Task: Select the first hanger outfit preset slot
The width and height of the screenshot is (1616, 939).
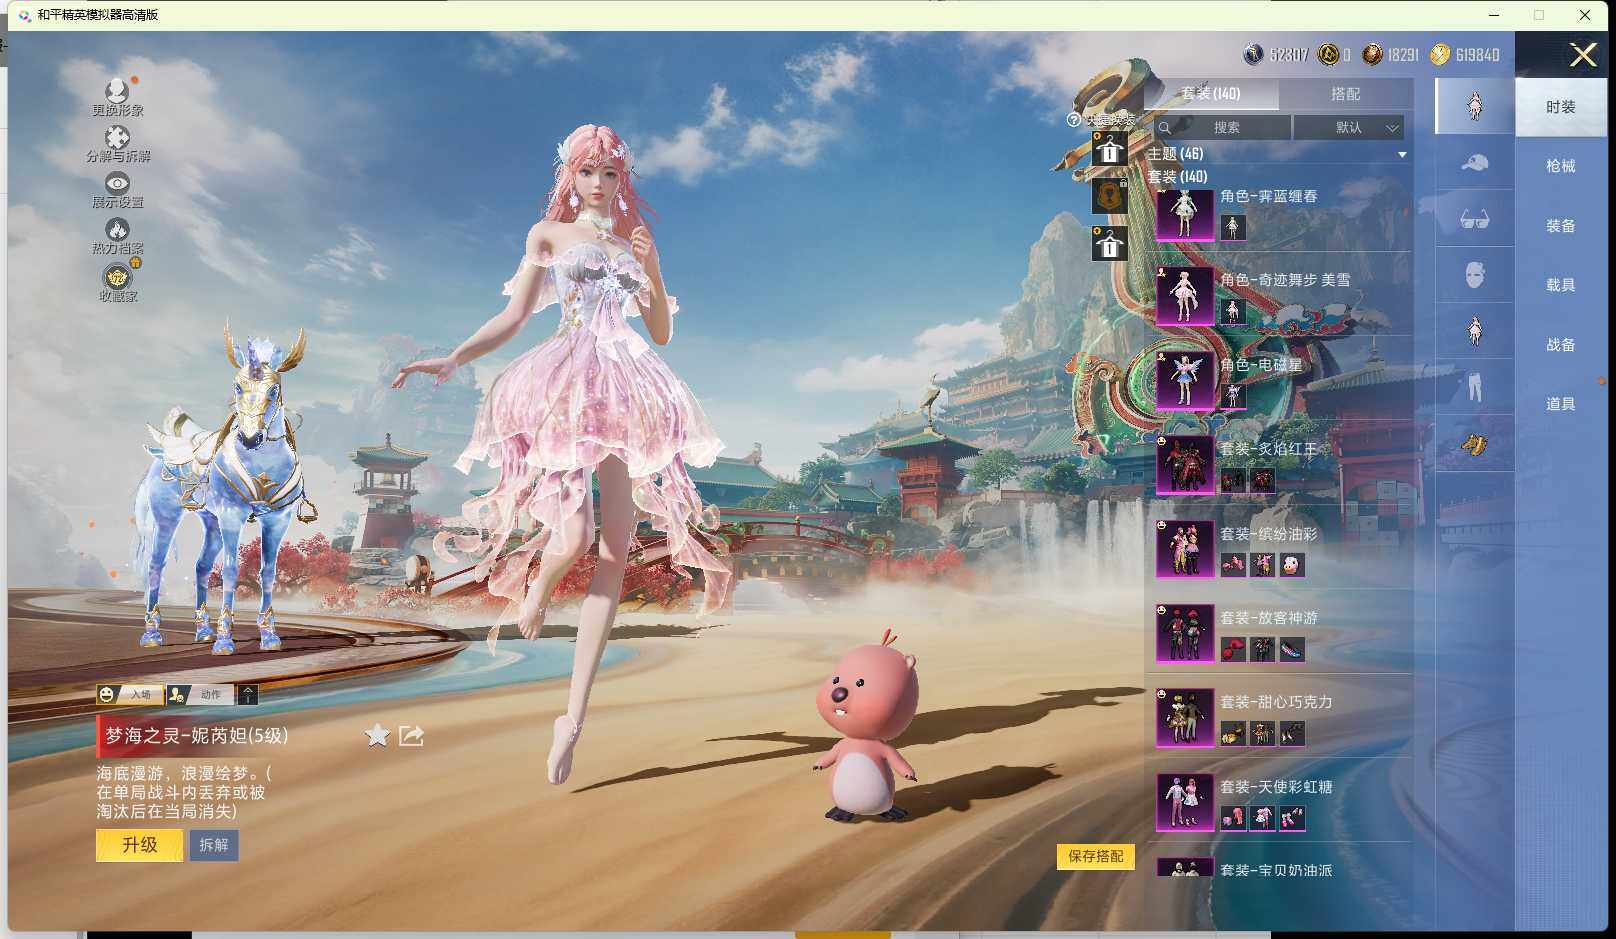Action: coord(1109,150)
